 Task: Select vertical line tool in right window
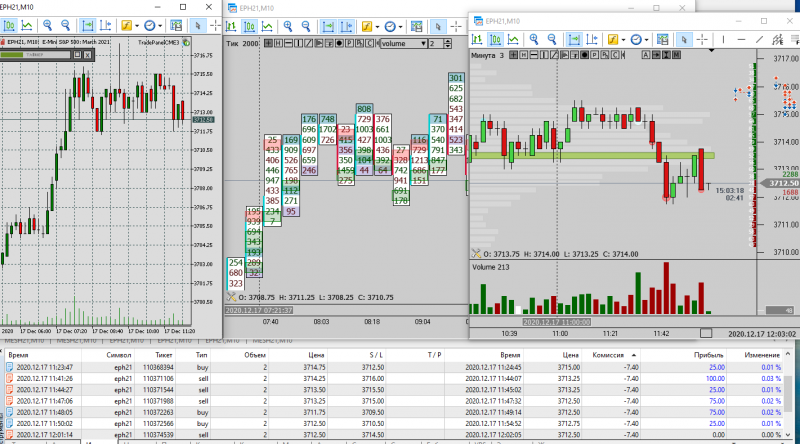[723, 39]
